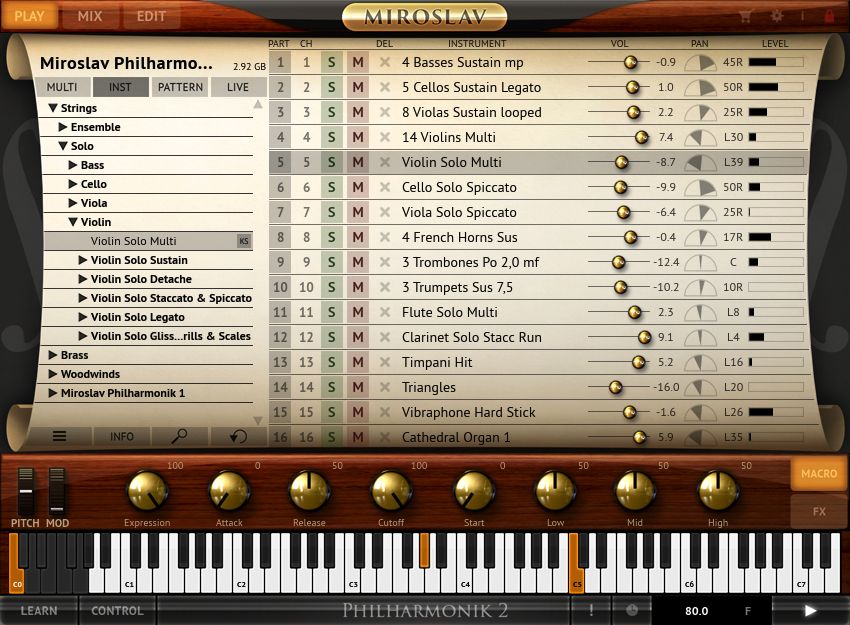Click the panic exclamation icon
The height and width of the screenshot is (625, 850).
pyautogui.click(x=590, y=609)
